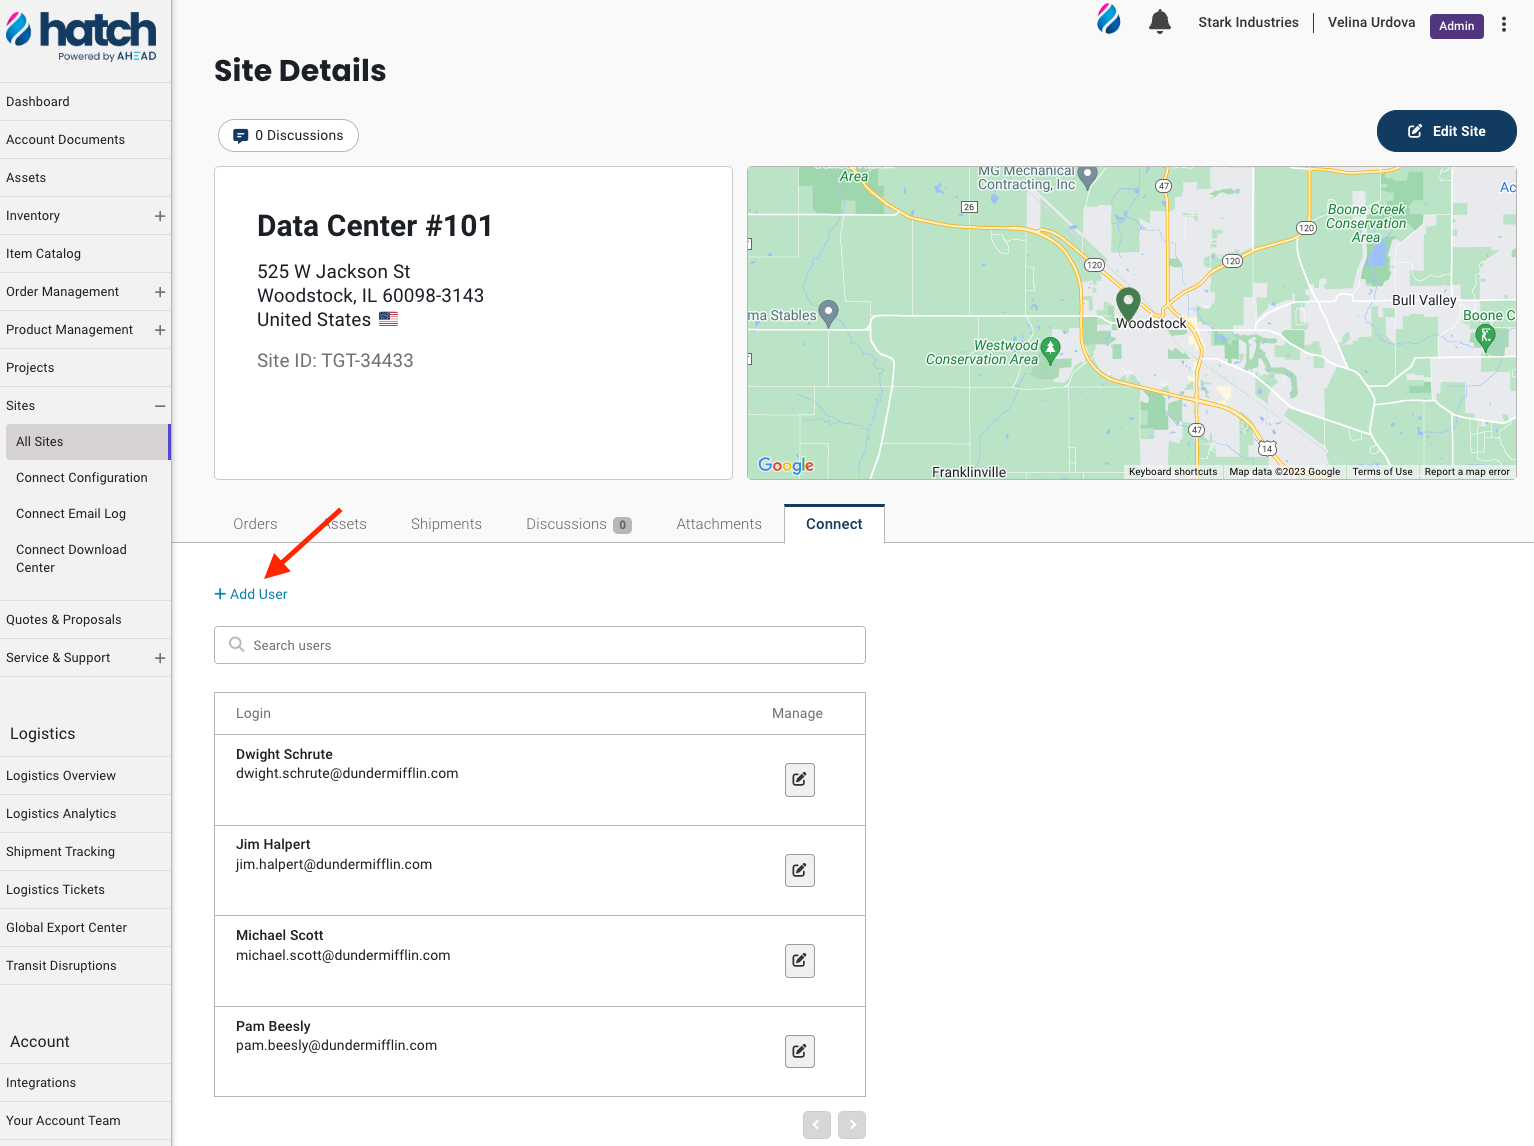Edit Dwight Schrute's user access
Viewport: 1534px width, 1146px height.
click(x=800, y=779)
